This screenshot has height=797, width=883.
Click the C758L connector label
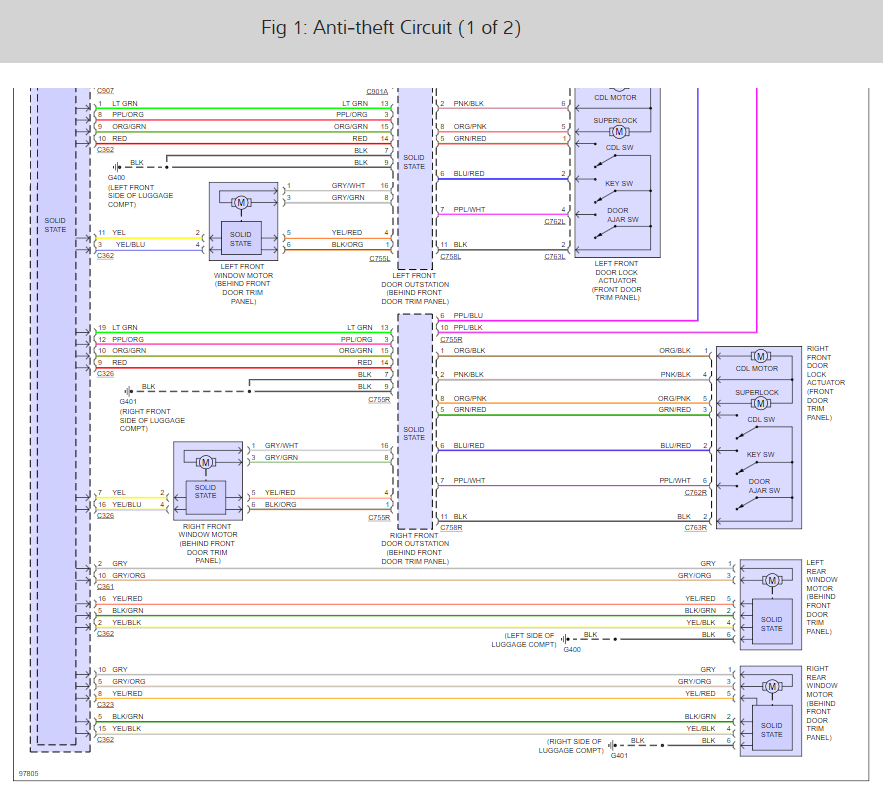click(451, 257)
